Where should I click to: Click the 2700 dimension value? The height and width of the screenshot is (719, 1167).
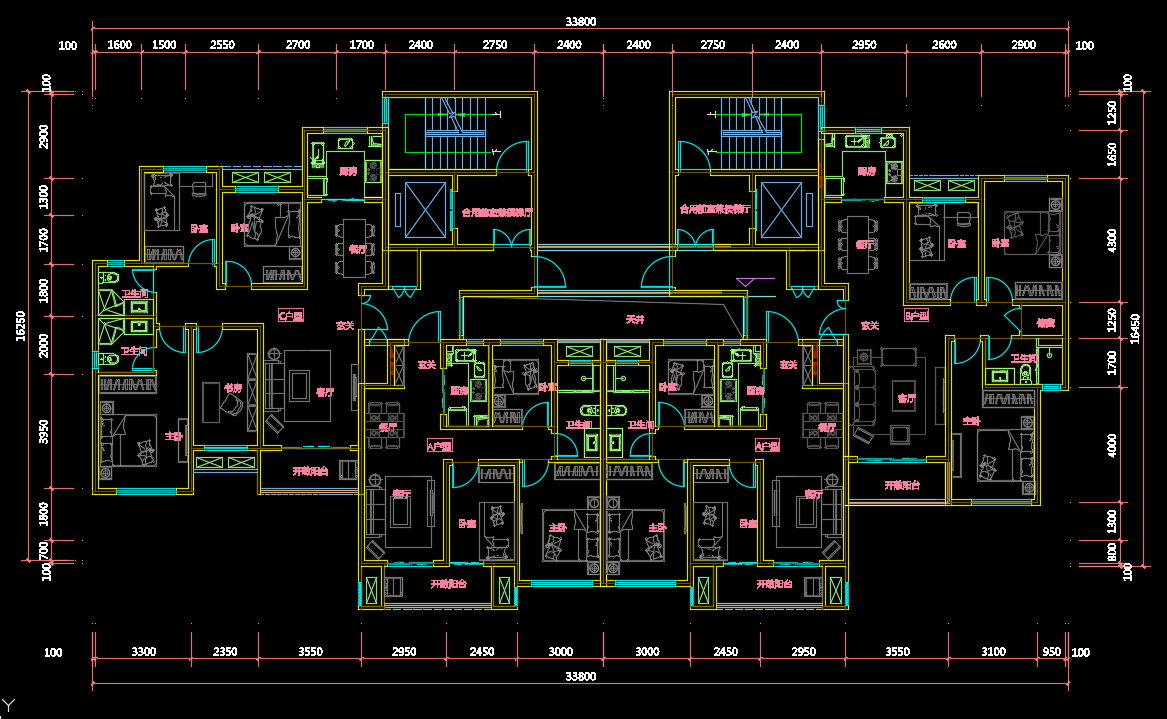click(298, 45)
